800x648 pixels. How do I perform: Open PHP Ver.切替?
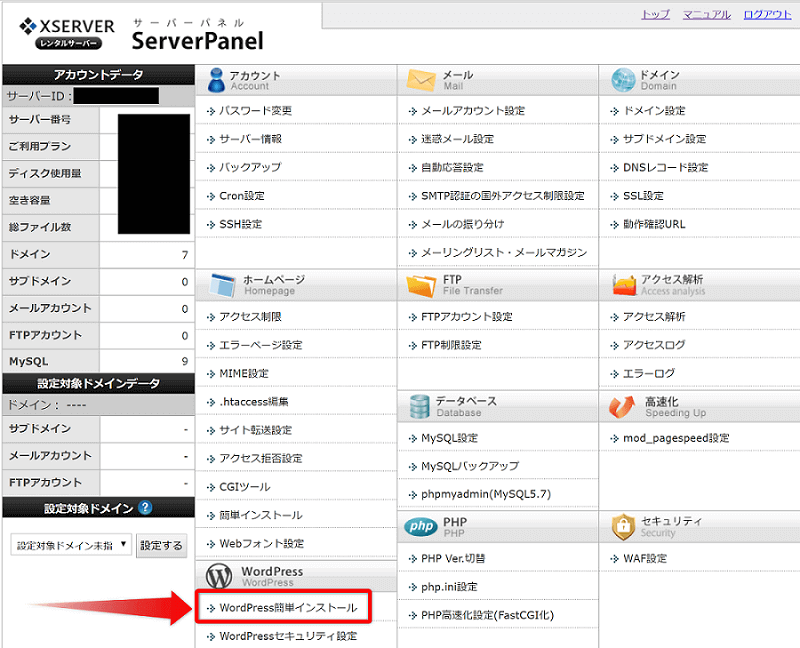[453, 559]
